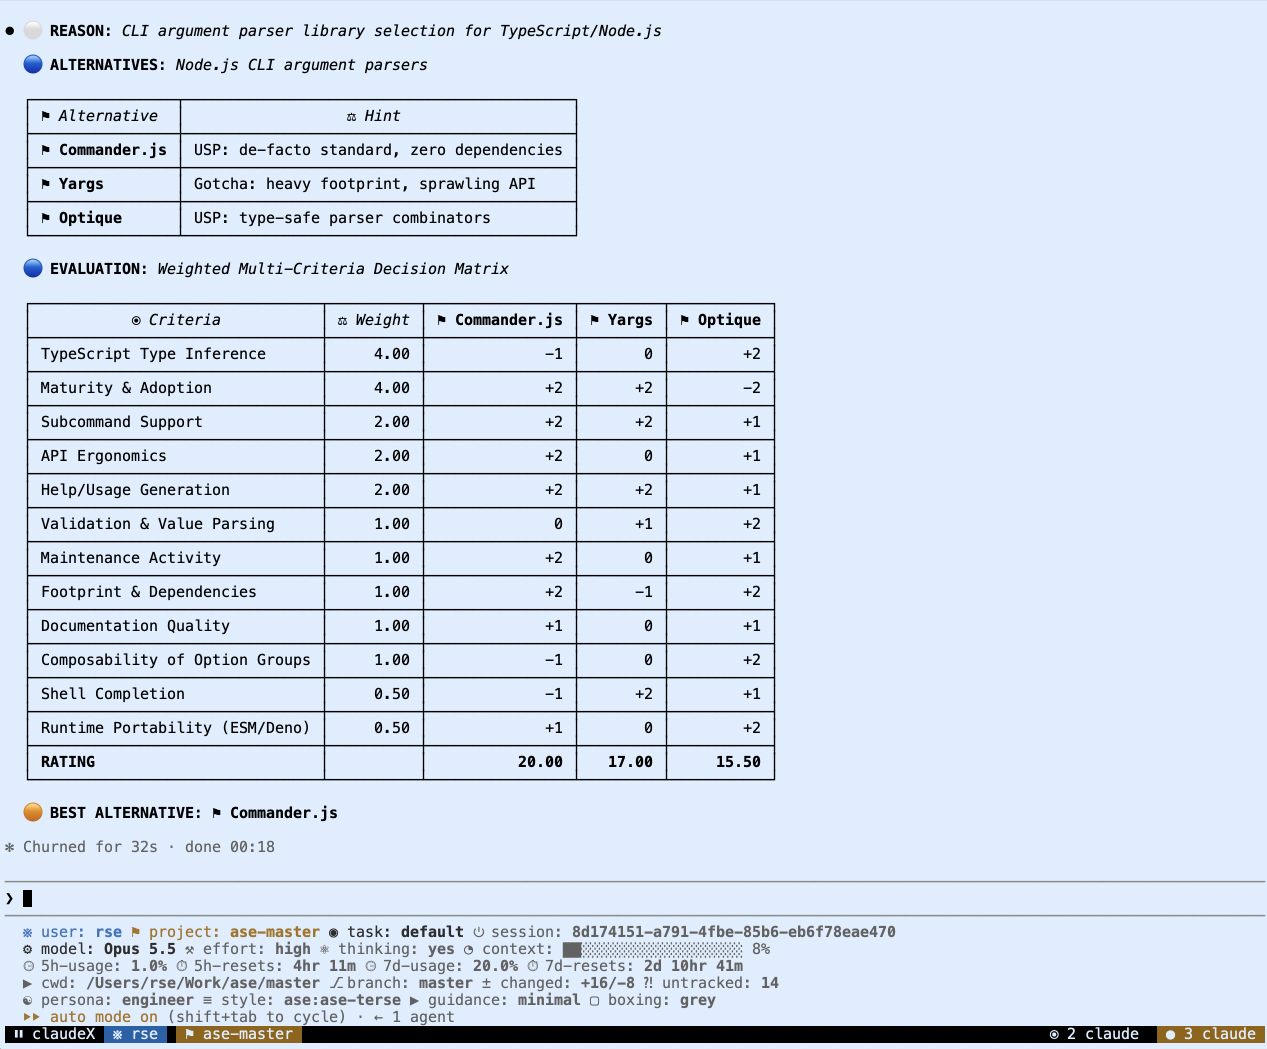Click the 'guidance: minimal' entry

[x=504, y=1000]
